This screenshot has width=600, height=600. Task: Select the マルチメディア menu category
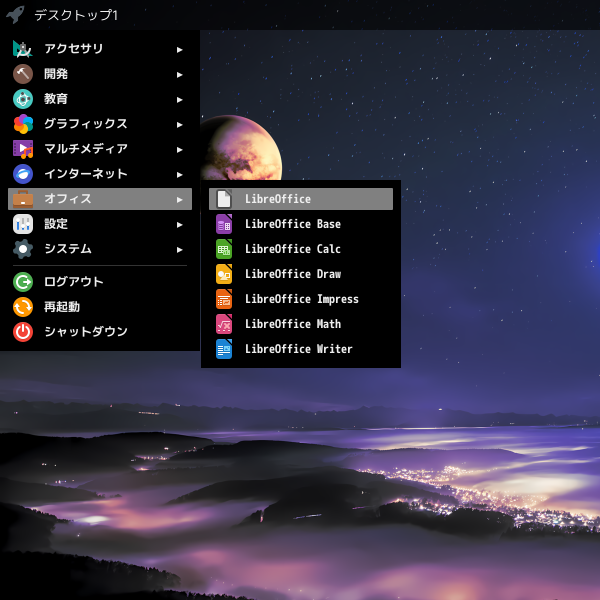click(x=86, y=149)
